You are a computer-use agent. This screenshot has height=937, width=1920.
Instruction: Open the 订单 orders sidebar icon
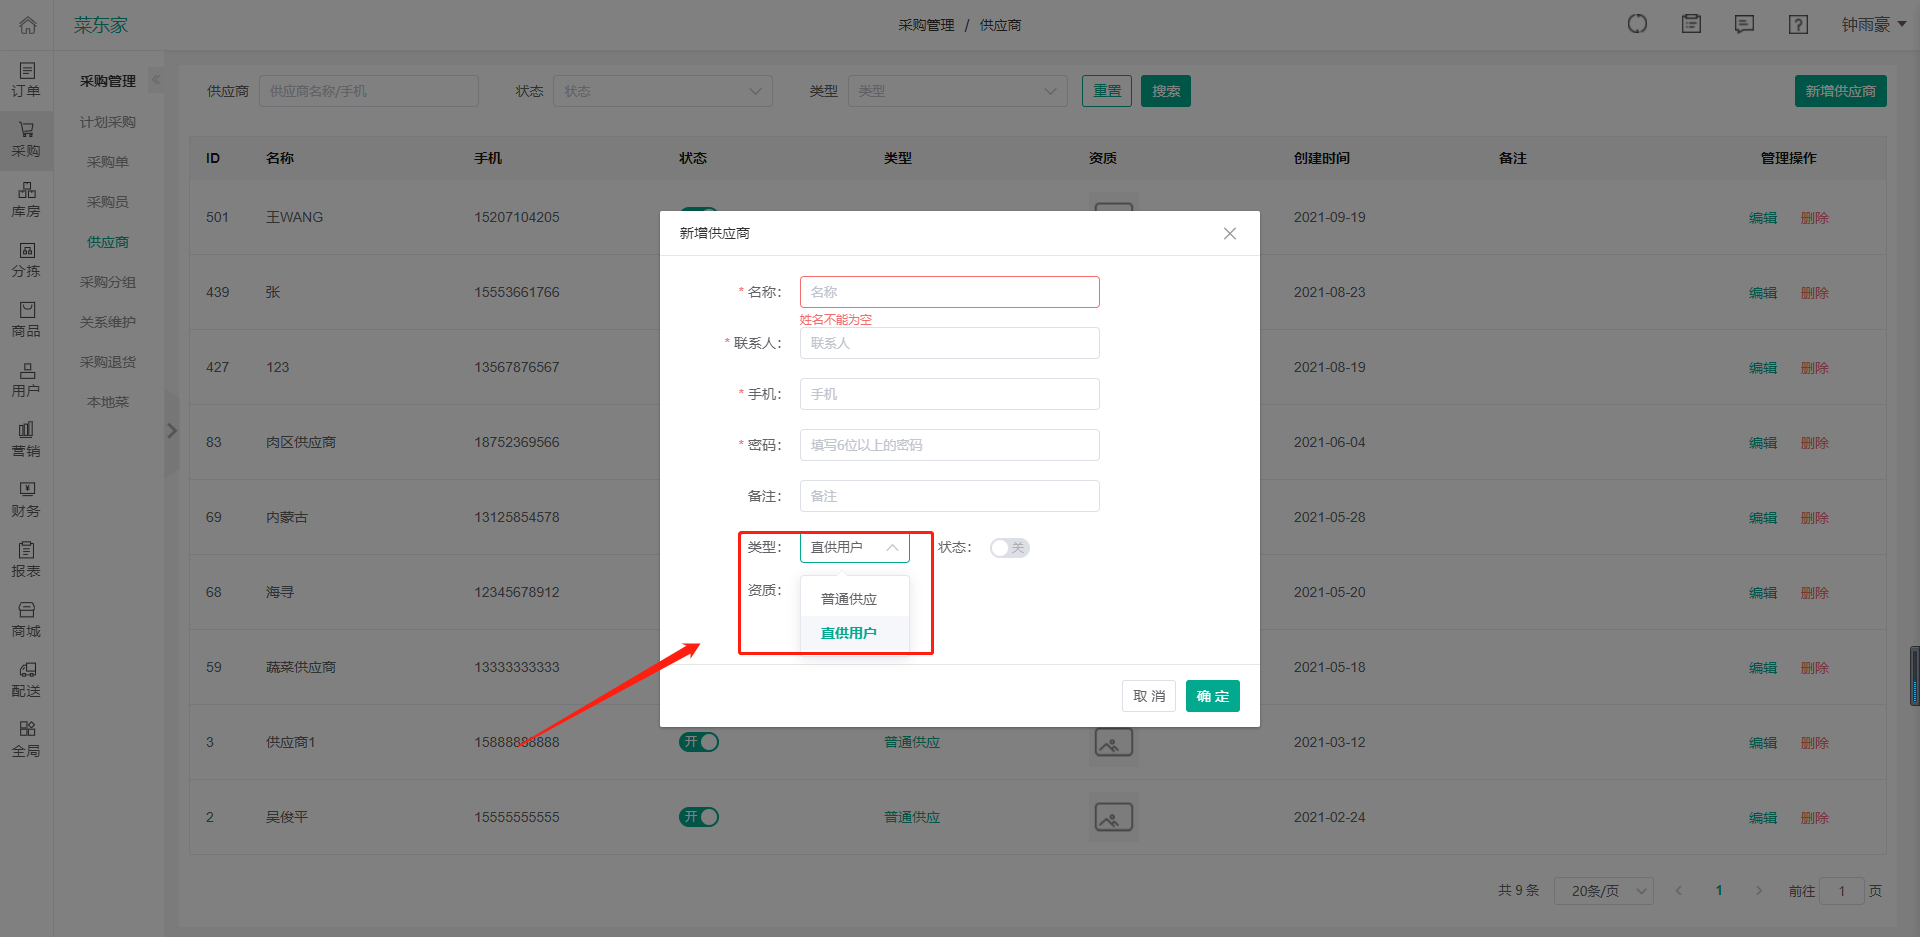coord(26,79)
